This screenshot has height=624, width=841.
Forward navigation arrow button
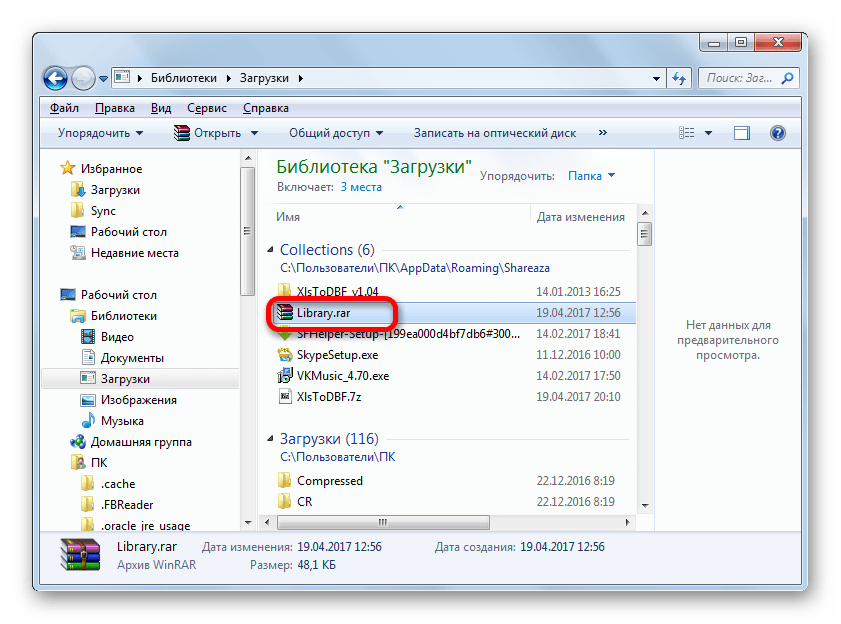[83, 79]
